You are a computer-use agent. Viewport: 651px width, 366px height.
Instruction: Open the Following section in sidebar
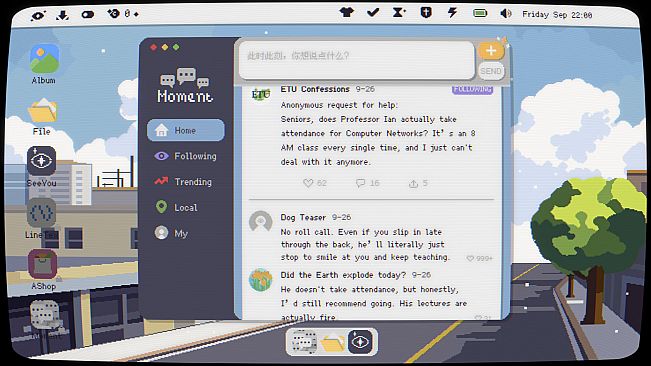pos(186,156)
